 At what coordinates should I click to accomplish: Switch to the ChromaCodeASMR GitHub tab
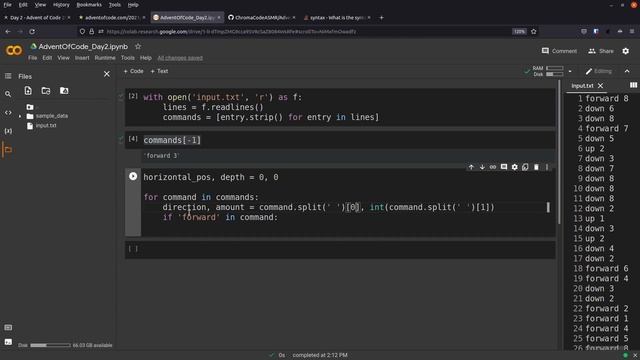(262, 18)
